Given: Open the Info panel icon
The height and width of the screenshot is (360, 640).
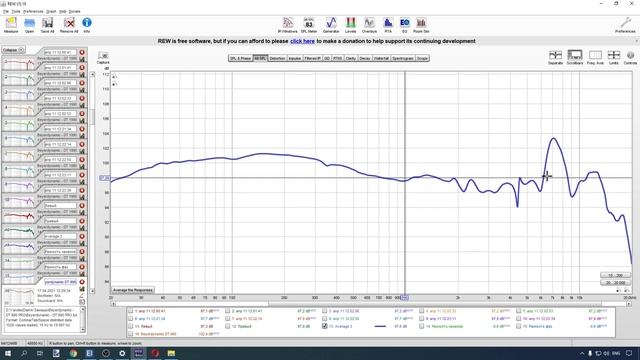Looking at the screenshot, I should tap(87, 24).
